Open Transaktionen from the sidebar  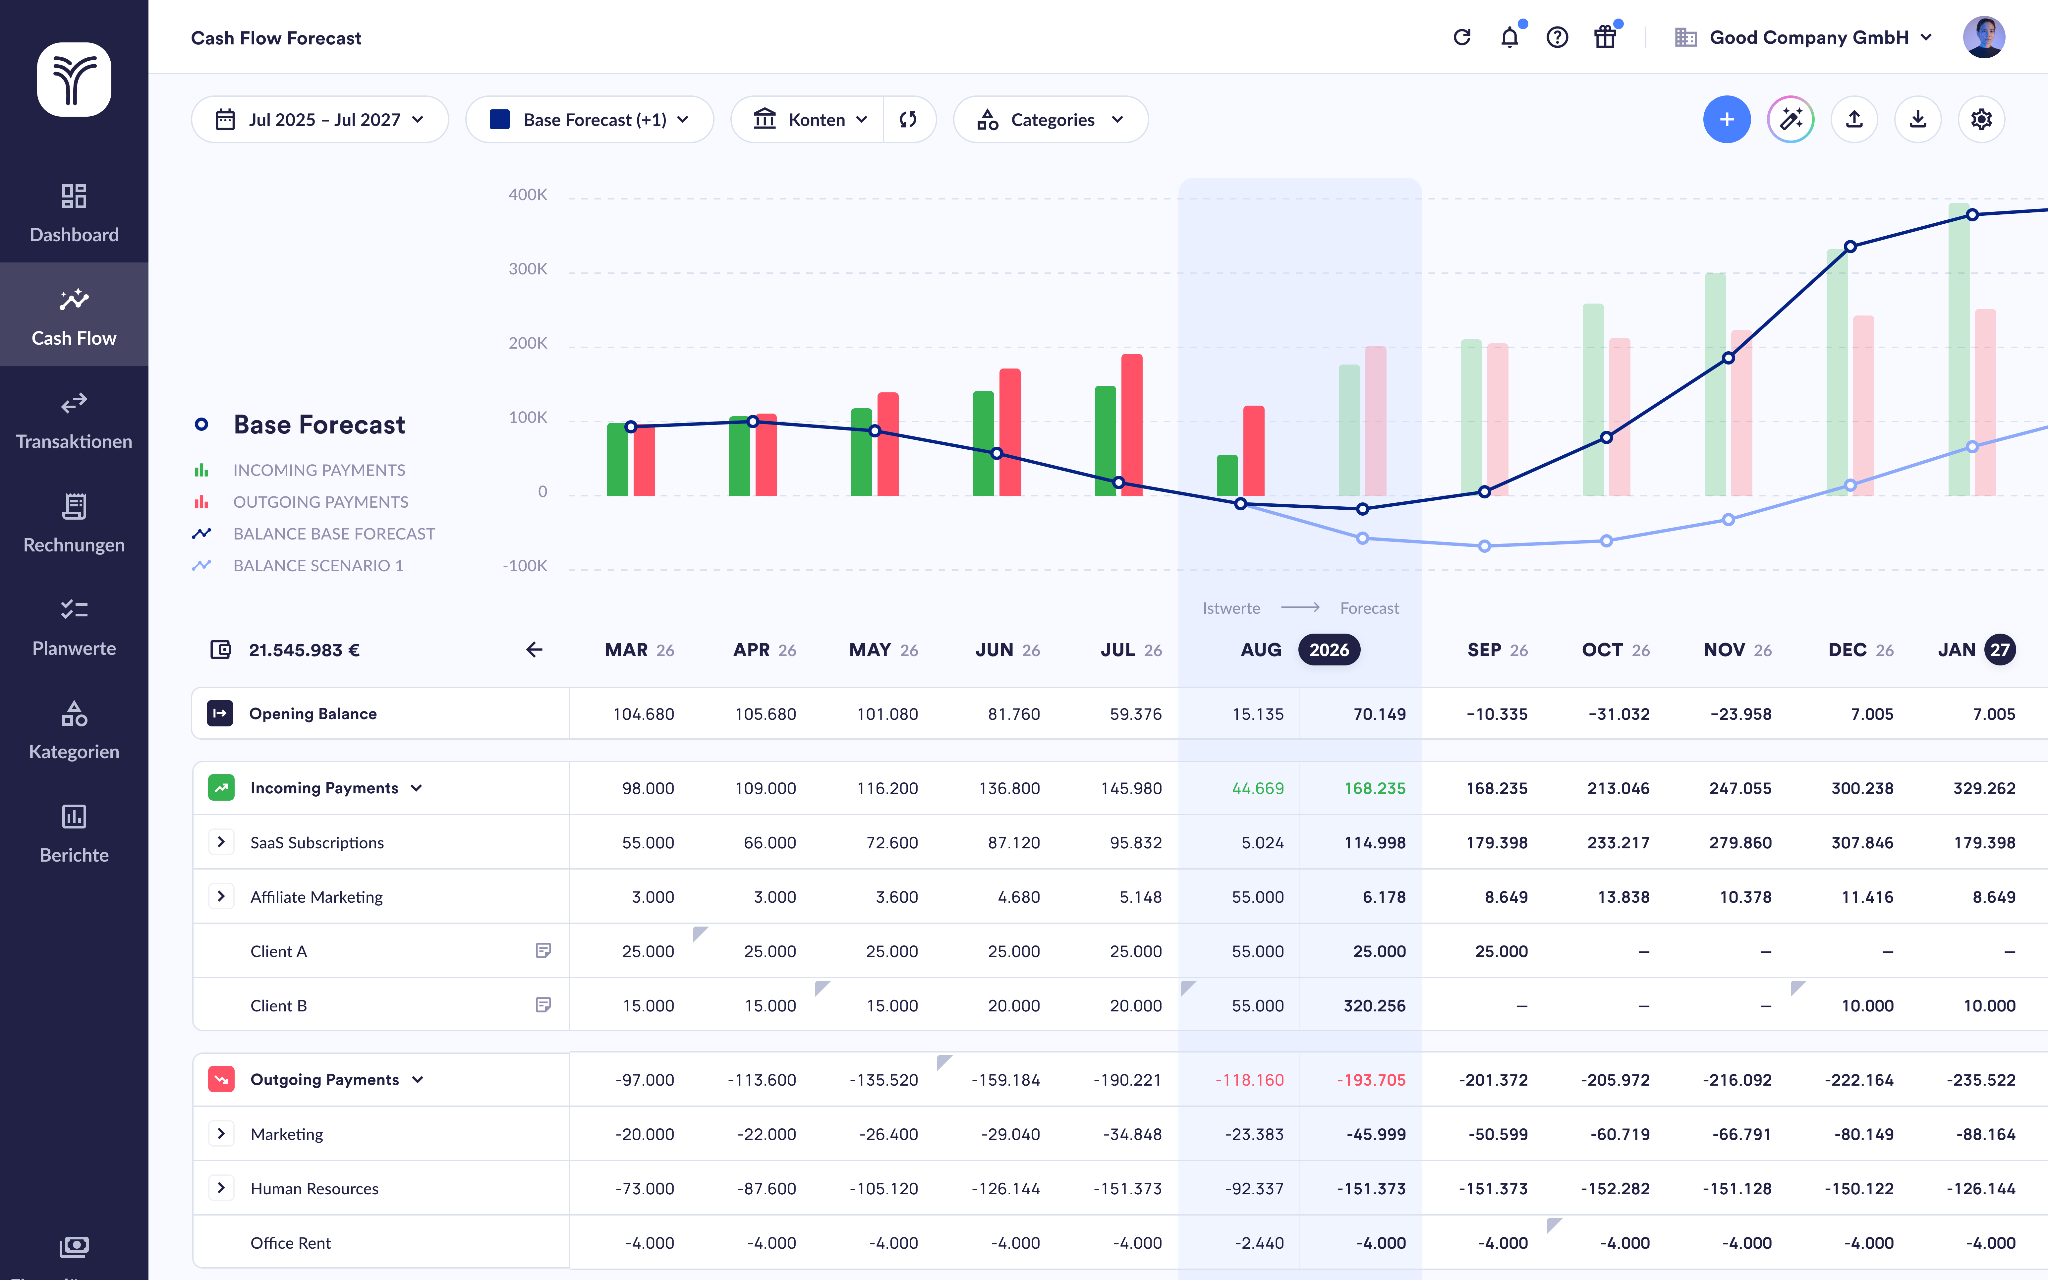click(x=74, y=420)
